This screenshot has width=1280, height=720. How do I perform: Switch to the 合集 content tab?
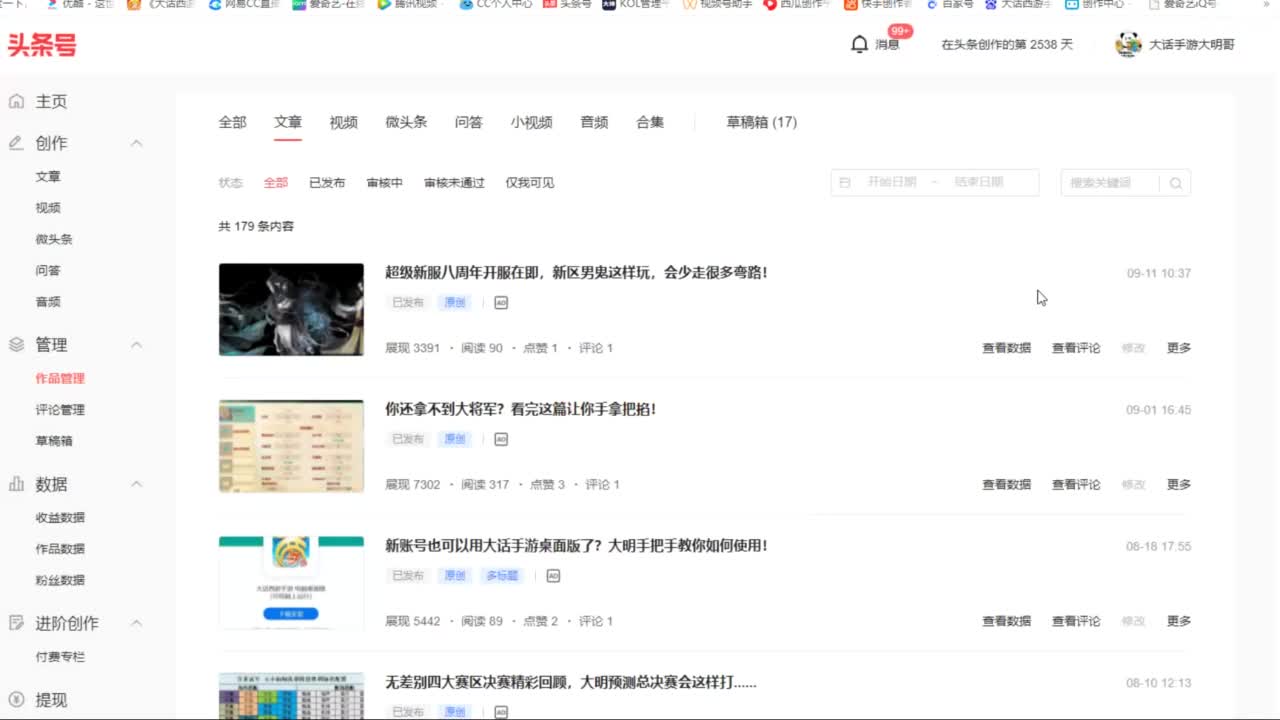click(650, 122)
